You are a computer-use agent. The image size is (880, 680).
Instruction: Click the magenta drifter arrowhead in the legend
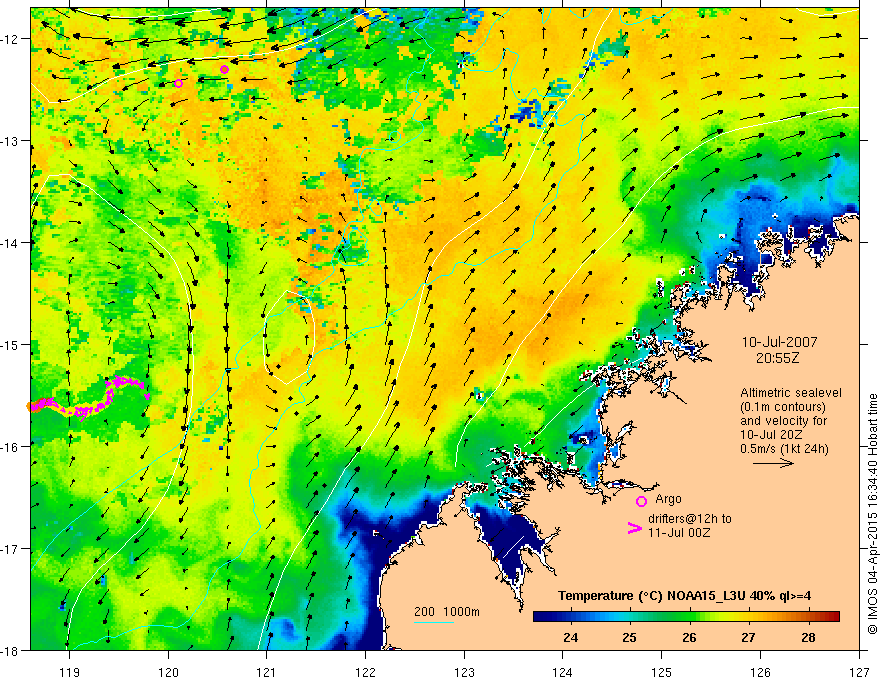[635, 528]
